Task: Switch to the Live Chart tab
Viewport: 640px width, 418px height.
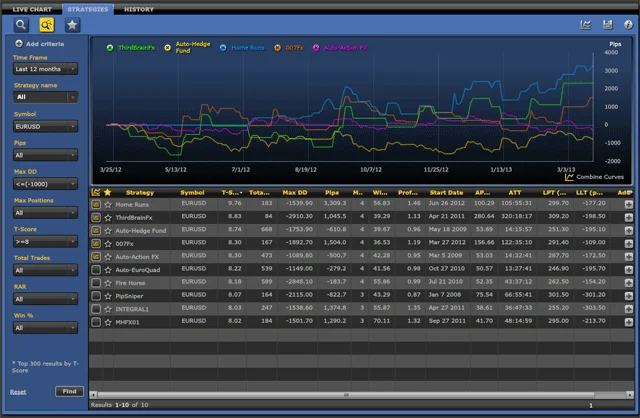Action: (32, 9)
